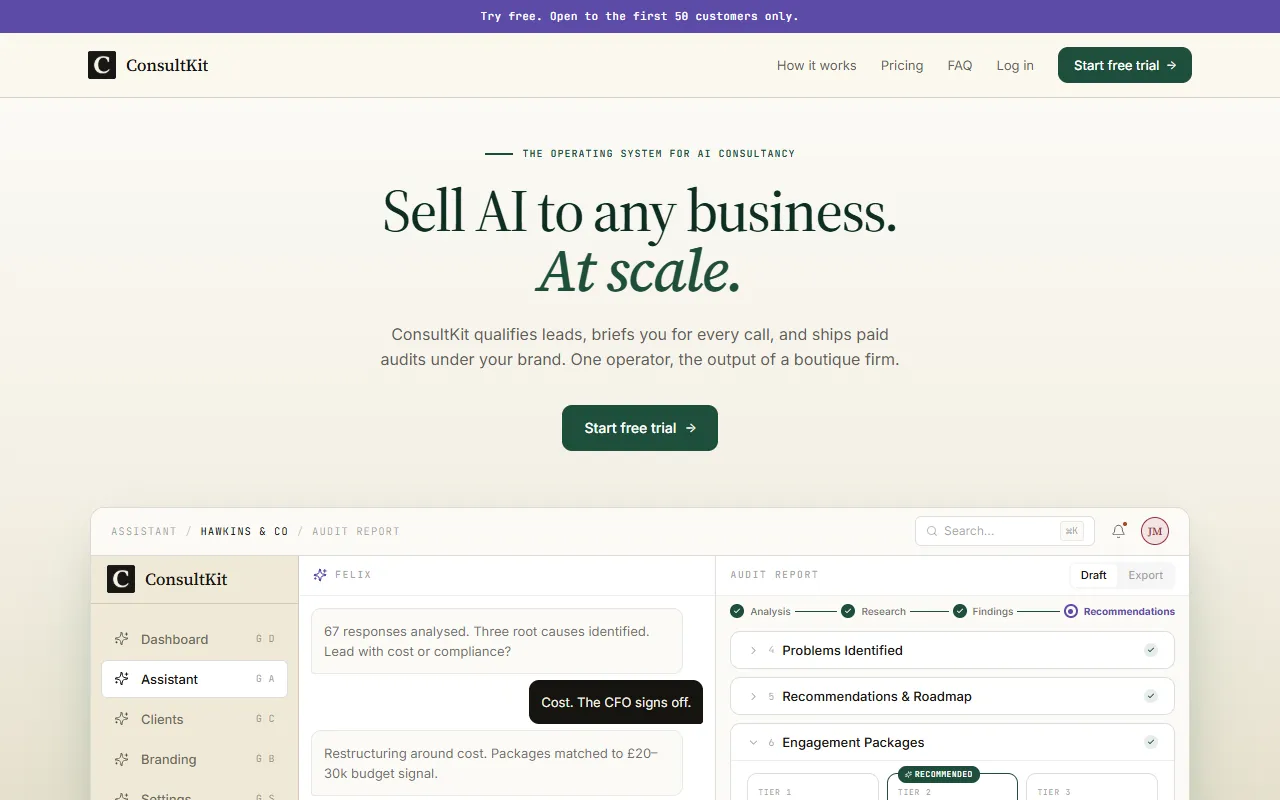Screen dimensions: 1280x800
Task: Click the ⌘K shortcut badge in search
Action: tap(1072, 531)
